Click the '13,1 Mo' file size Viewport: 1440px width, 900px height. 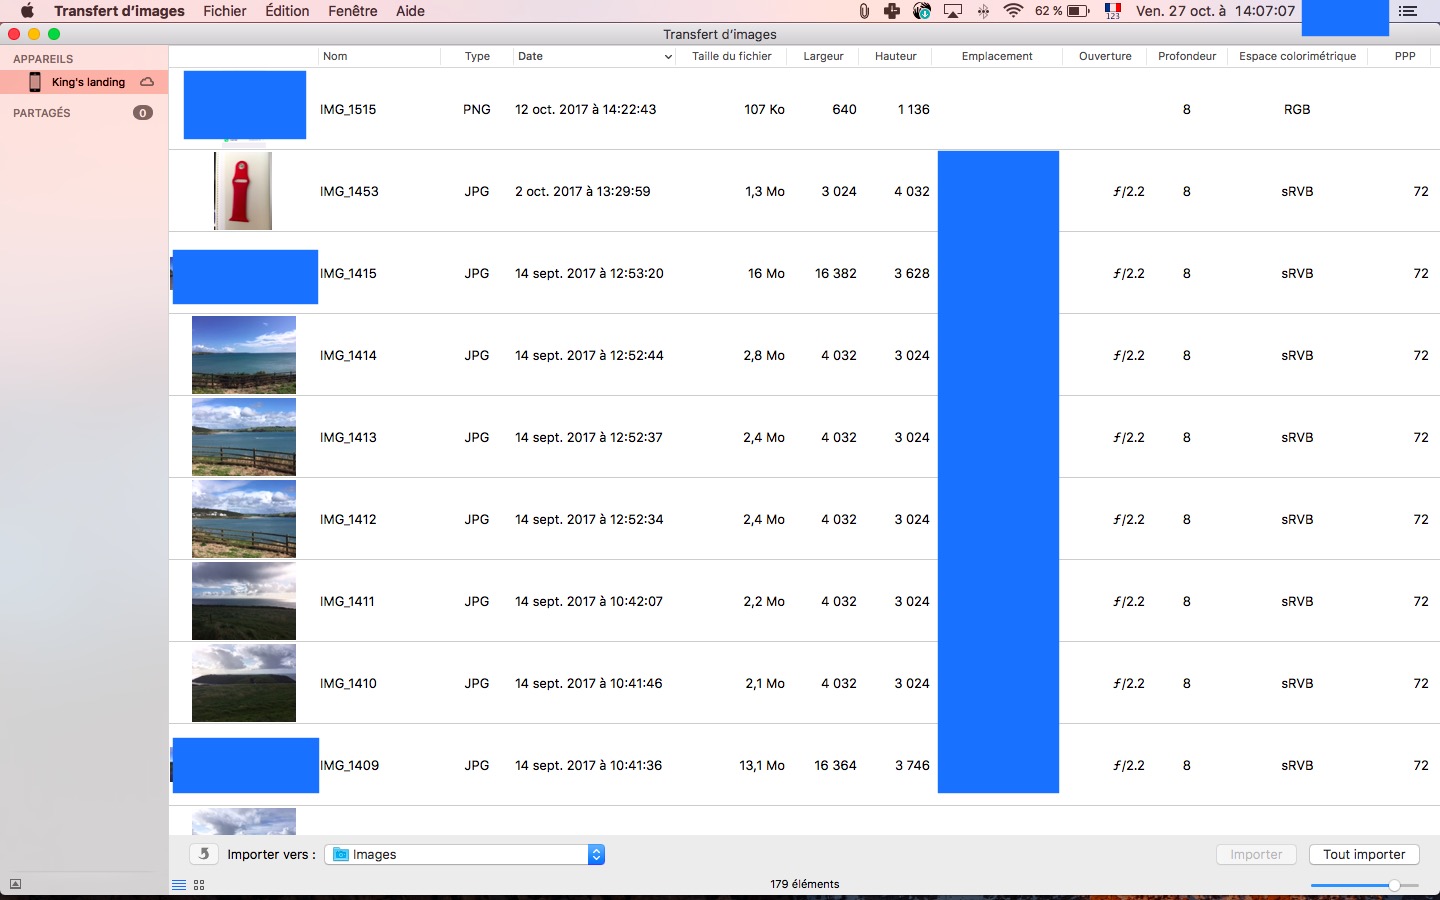tap(762, 766)
